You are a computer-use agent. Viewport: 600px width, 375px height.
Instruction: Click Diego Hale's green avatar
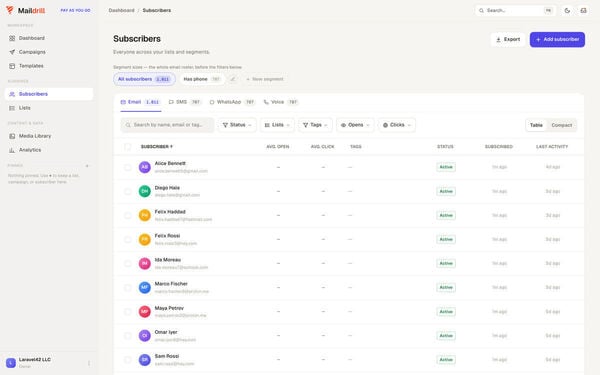click(145, 191)
